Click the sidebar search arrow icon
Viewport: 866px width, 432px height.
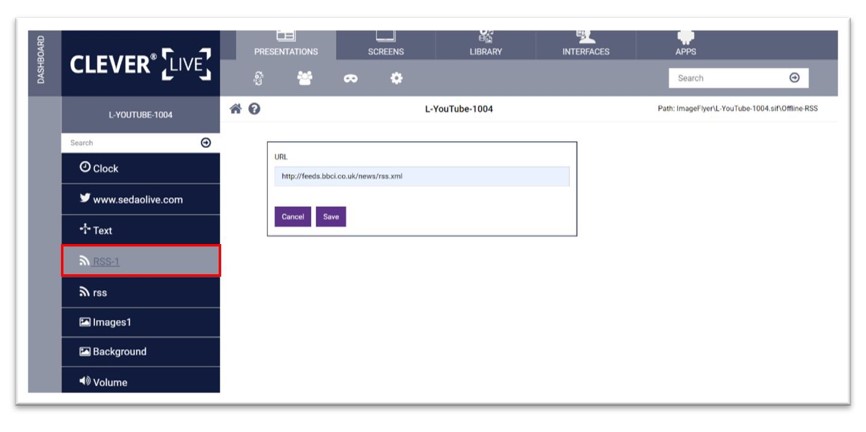(x=205, y=143)
